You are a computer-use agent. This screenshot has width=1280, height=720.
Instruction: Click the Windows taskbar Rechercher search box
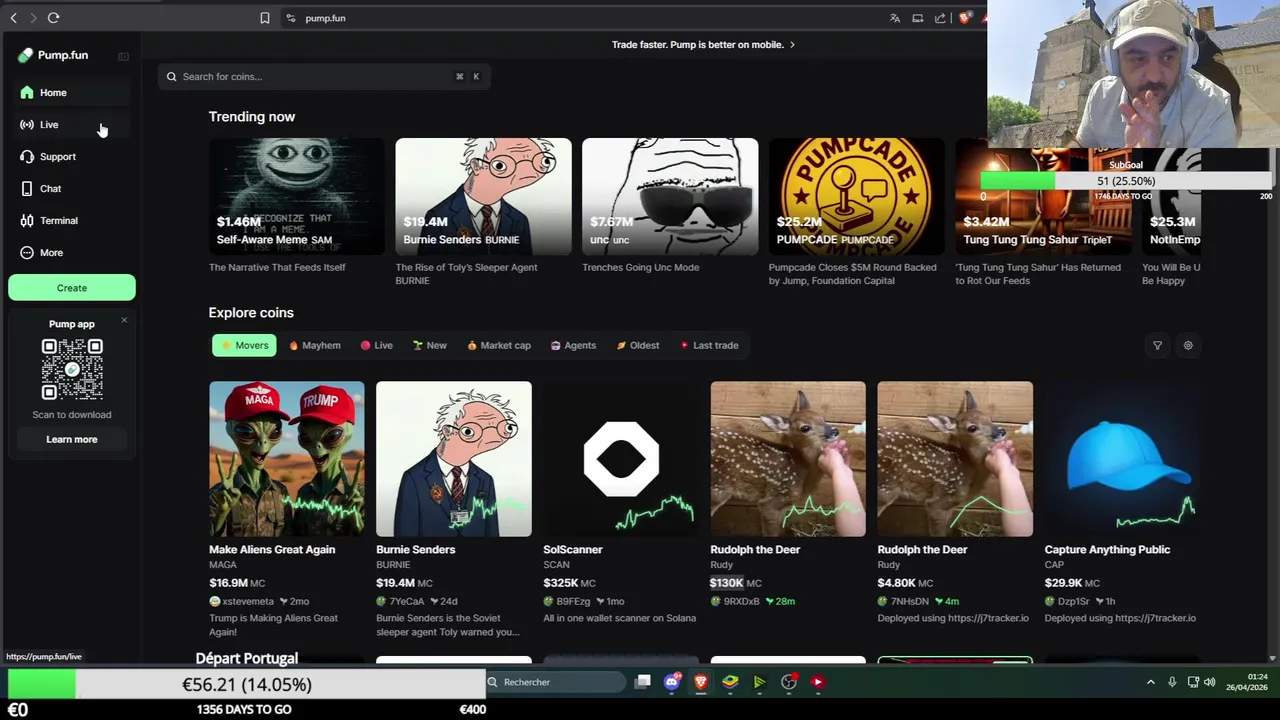(x=555, y=682)
